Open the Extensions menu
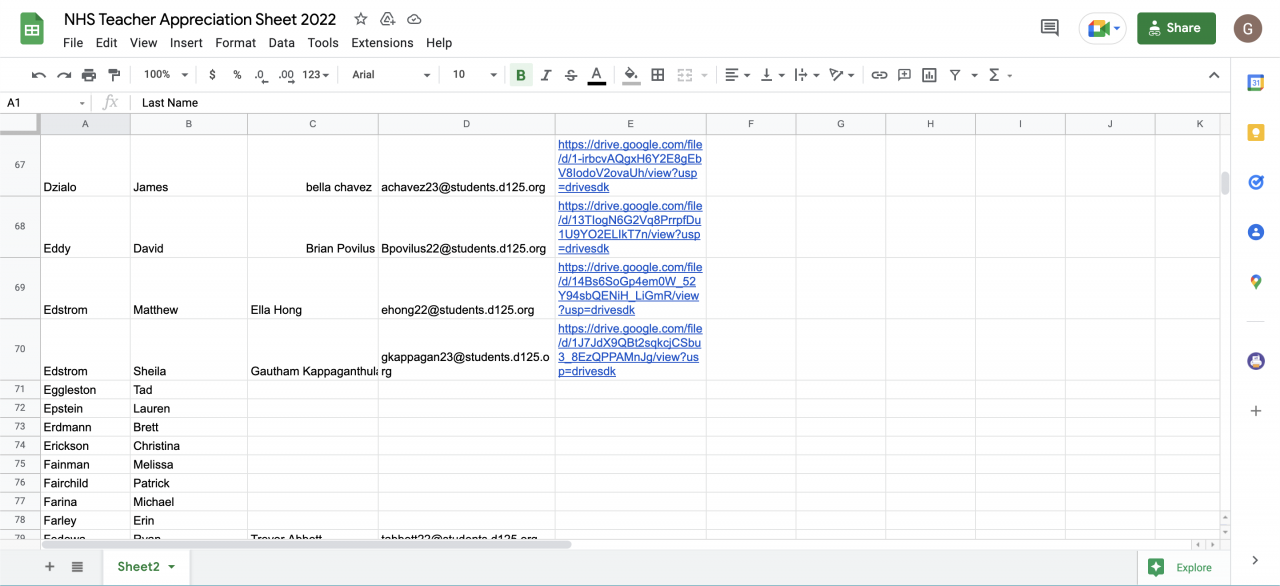 [382, 43]
